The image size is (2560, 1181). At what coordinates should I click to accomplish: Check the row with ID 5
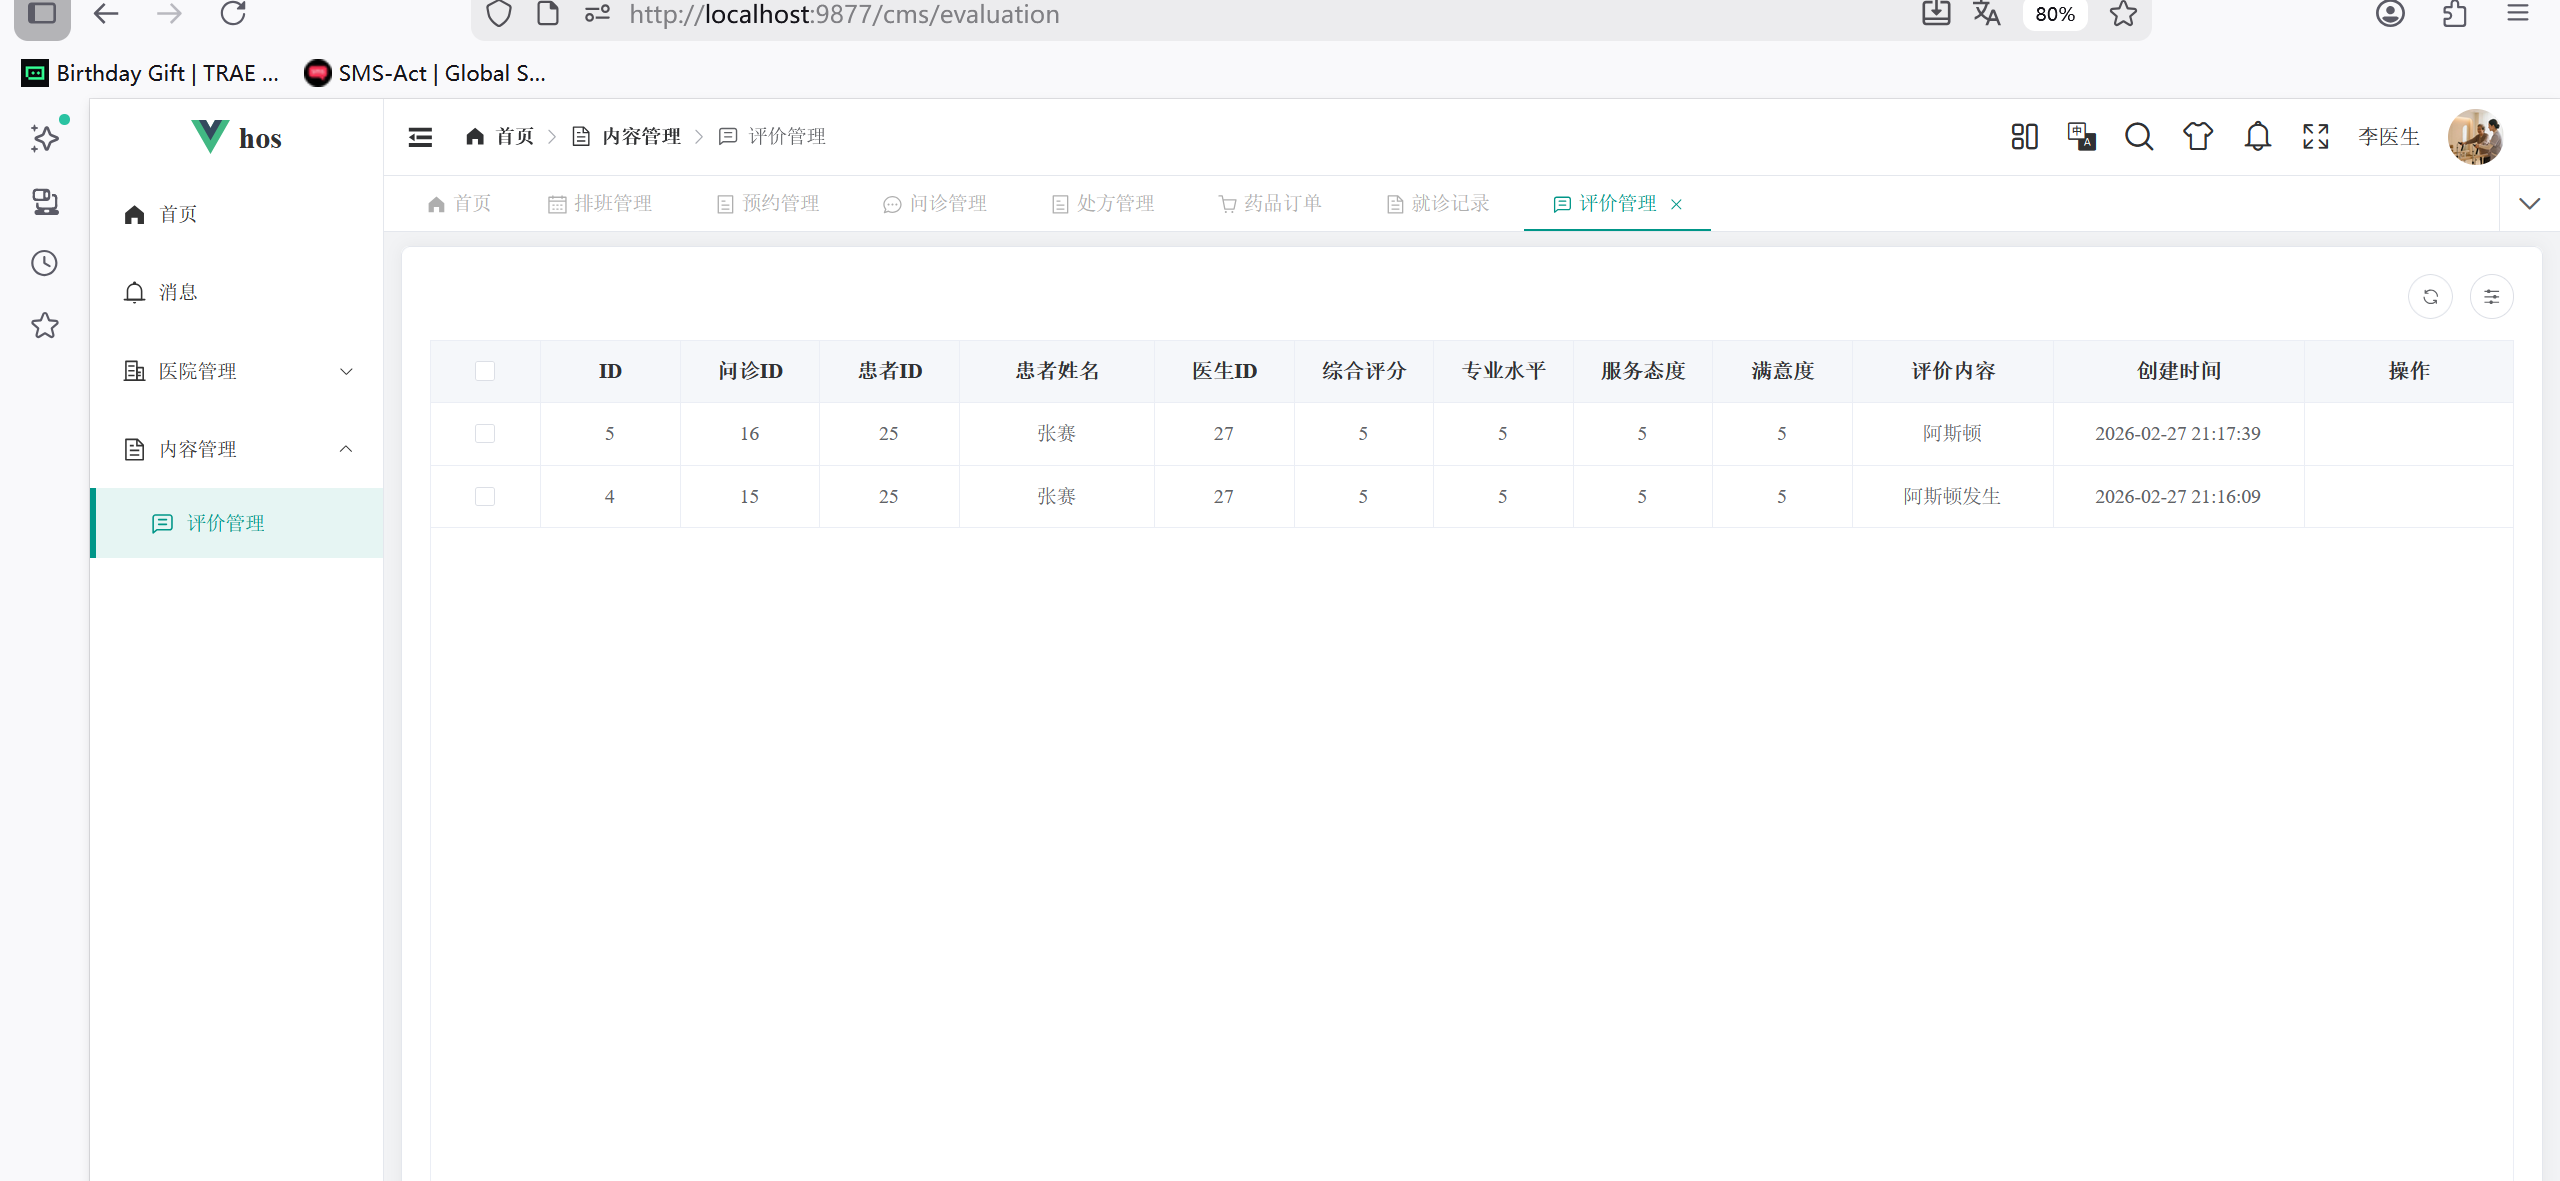click(x=485, y=434)
